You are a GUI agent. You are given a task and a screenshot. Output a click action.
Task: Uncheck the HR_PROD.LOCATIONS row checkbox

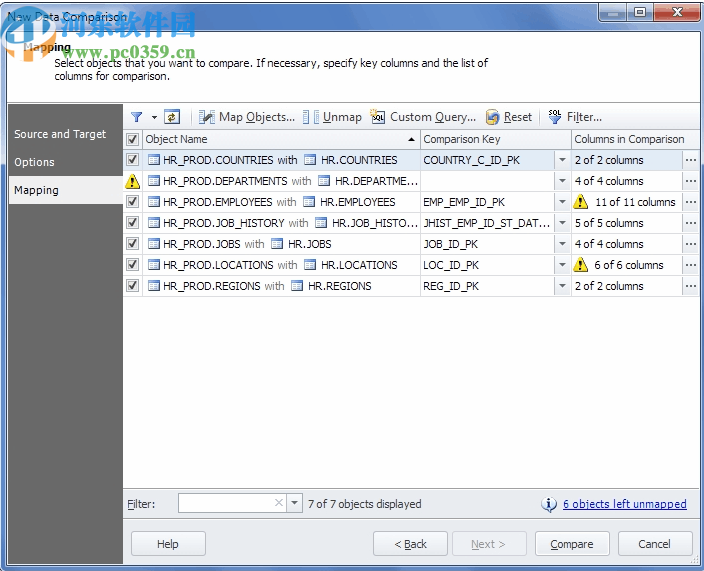pyautogui.click(x=132, y=265)
